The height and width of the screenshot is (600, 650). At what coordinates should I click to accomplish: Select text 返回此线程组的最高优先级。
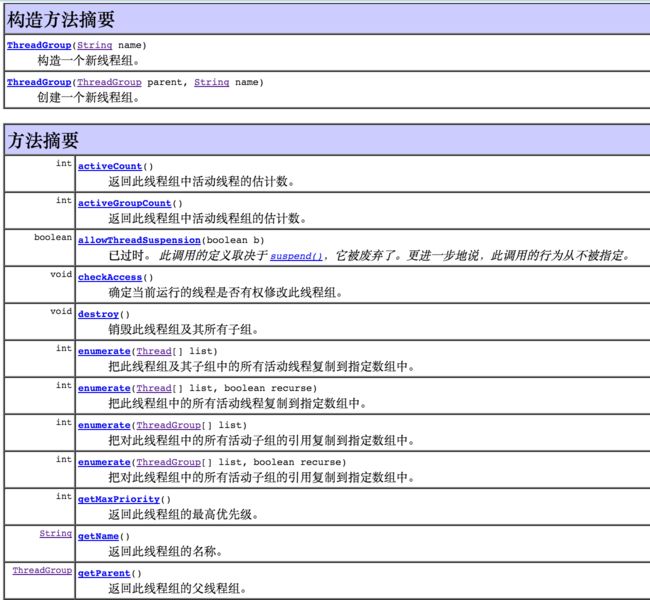184,514
